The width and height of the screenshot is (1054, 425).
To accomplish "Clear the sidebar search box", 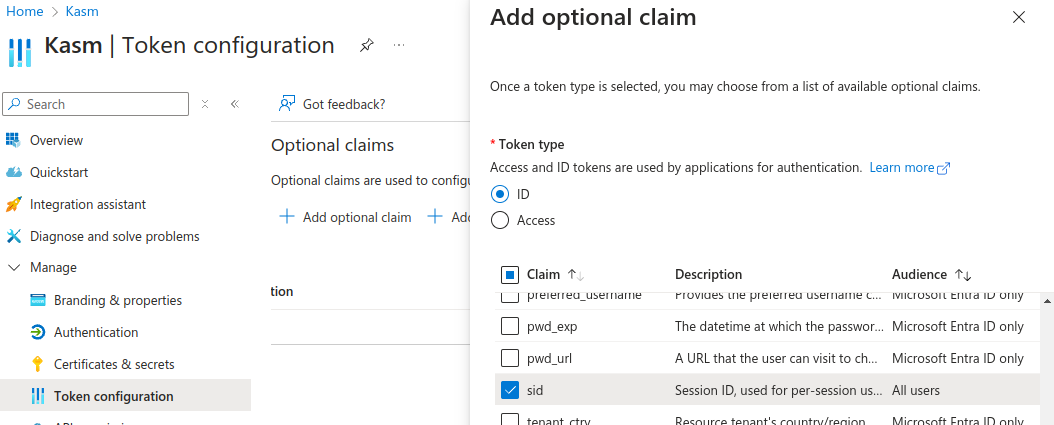I will click(205, 104).
